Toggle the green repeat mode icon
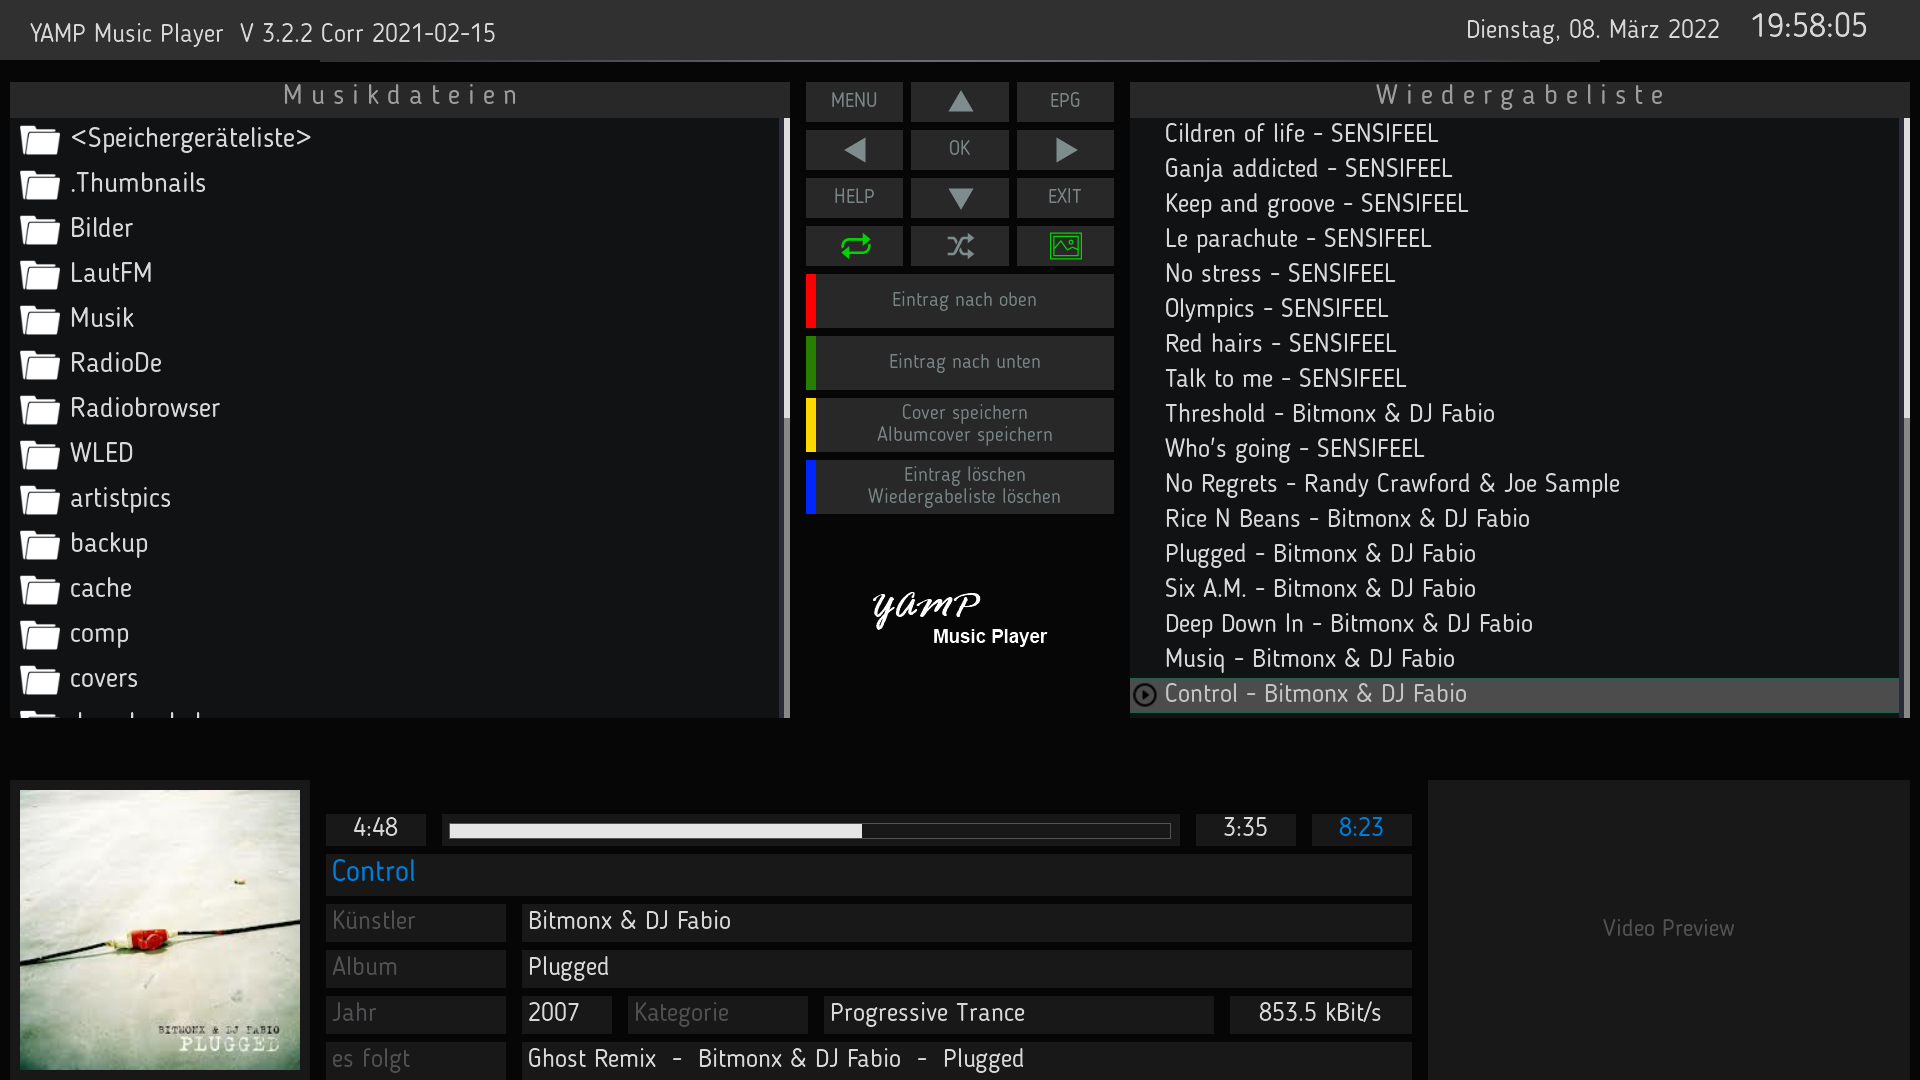1920x1080 pixels. coord(854,246)
